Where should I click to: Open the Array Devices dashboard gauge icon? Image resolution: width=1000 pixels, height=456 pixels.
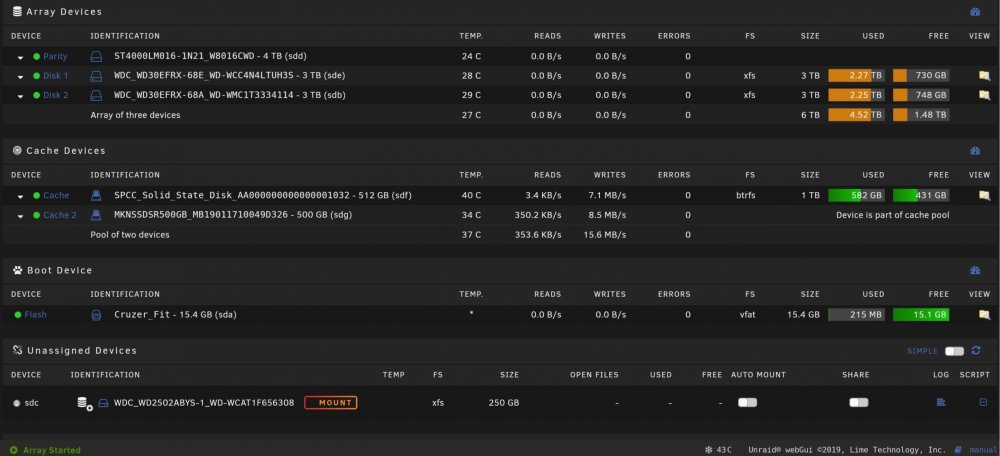tap(974, 11)
